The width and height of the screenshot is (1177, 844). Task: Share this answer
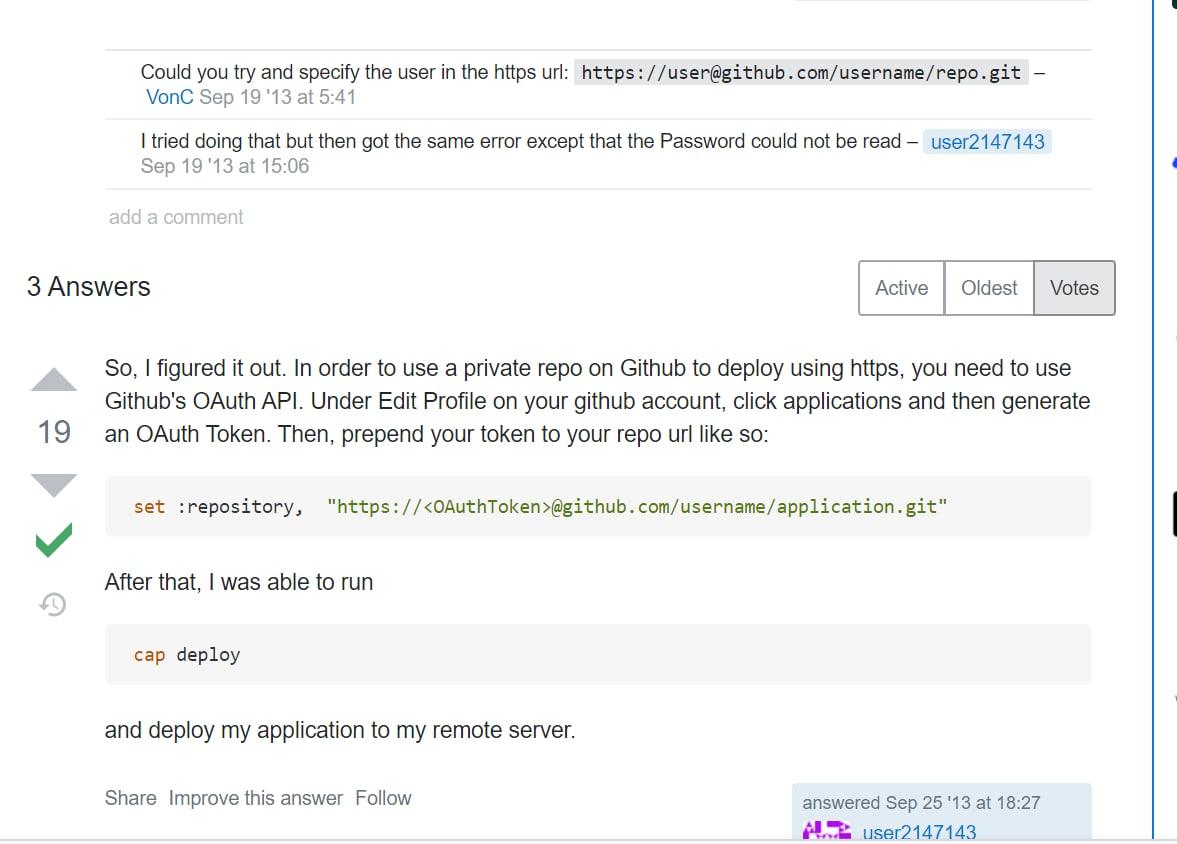click(130, 798)
